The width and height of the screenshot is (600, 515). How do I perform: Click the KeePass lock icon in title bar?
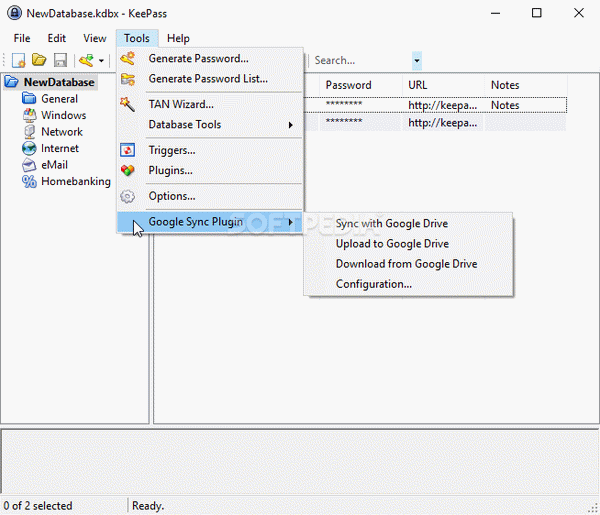(15, 13)
